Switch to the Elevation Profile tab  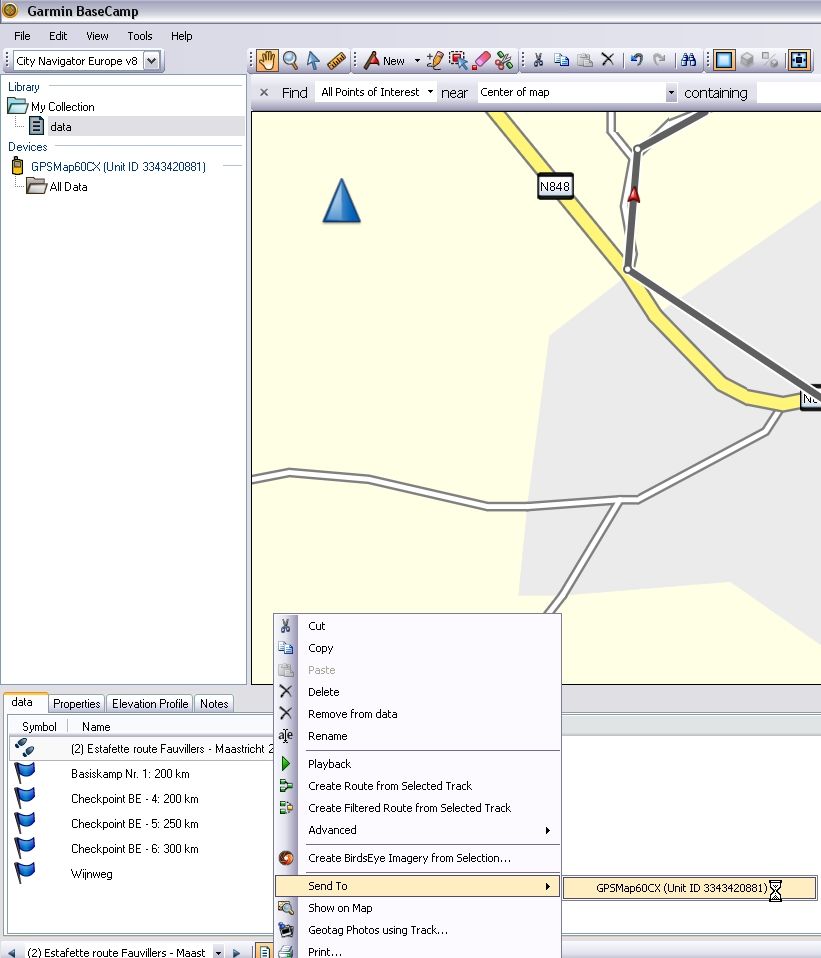(x=150, y=704)
